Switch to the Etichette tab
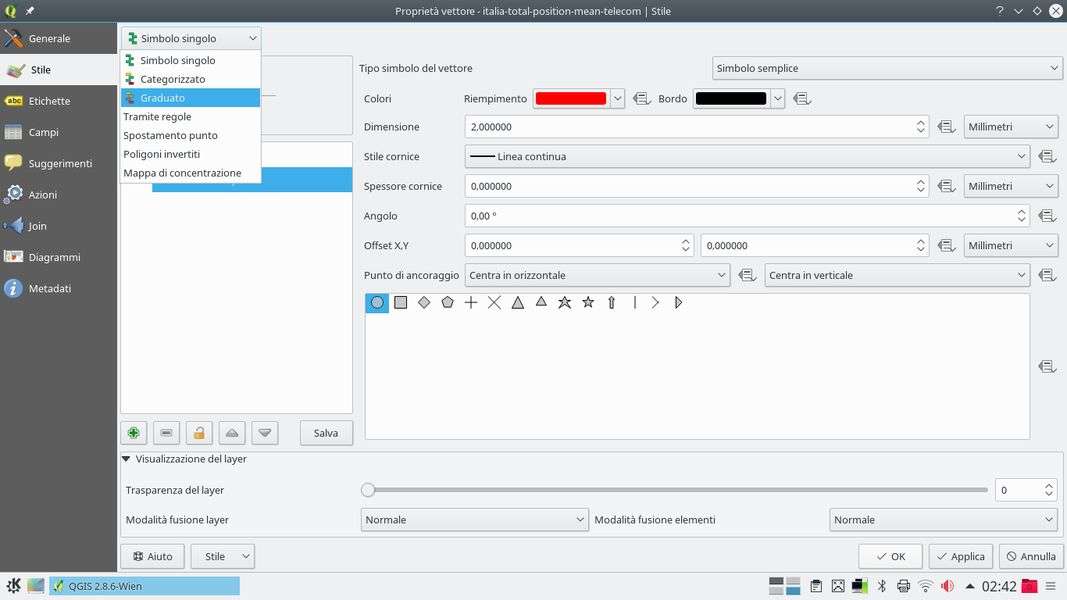 49,101
